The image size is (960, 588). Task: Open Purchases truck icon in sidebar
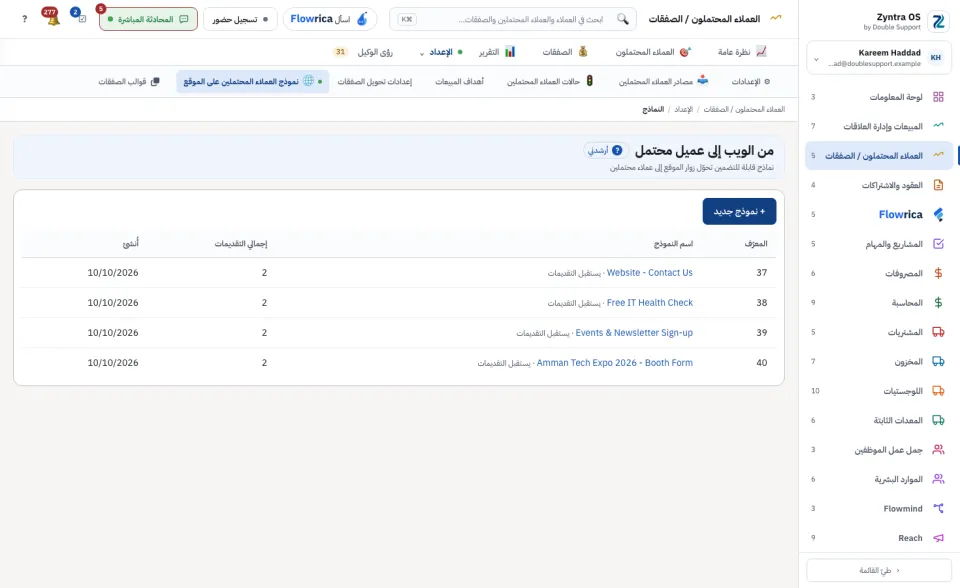[938, 332]
